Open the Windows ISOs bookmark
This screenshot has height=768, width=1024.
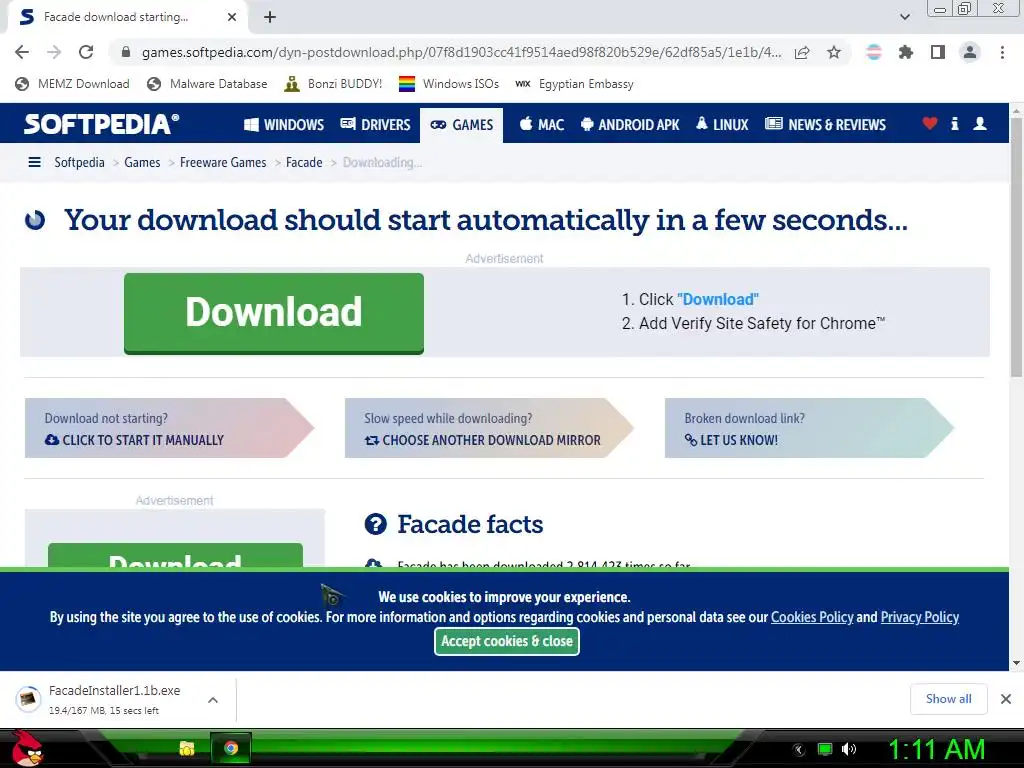449,84
